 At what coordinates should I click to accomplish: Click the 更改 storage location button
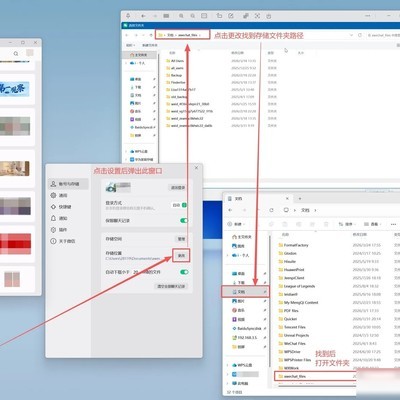click(x=181, y=255)
